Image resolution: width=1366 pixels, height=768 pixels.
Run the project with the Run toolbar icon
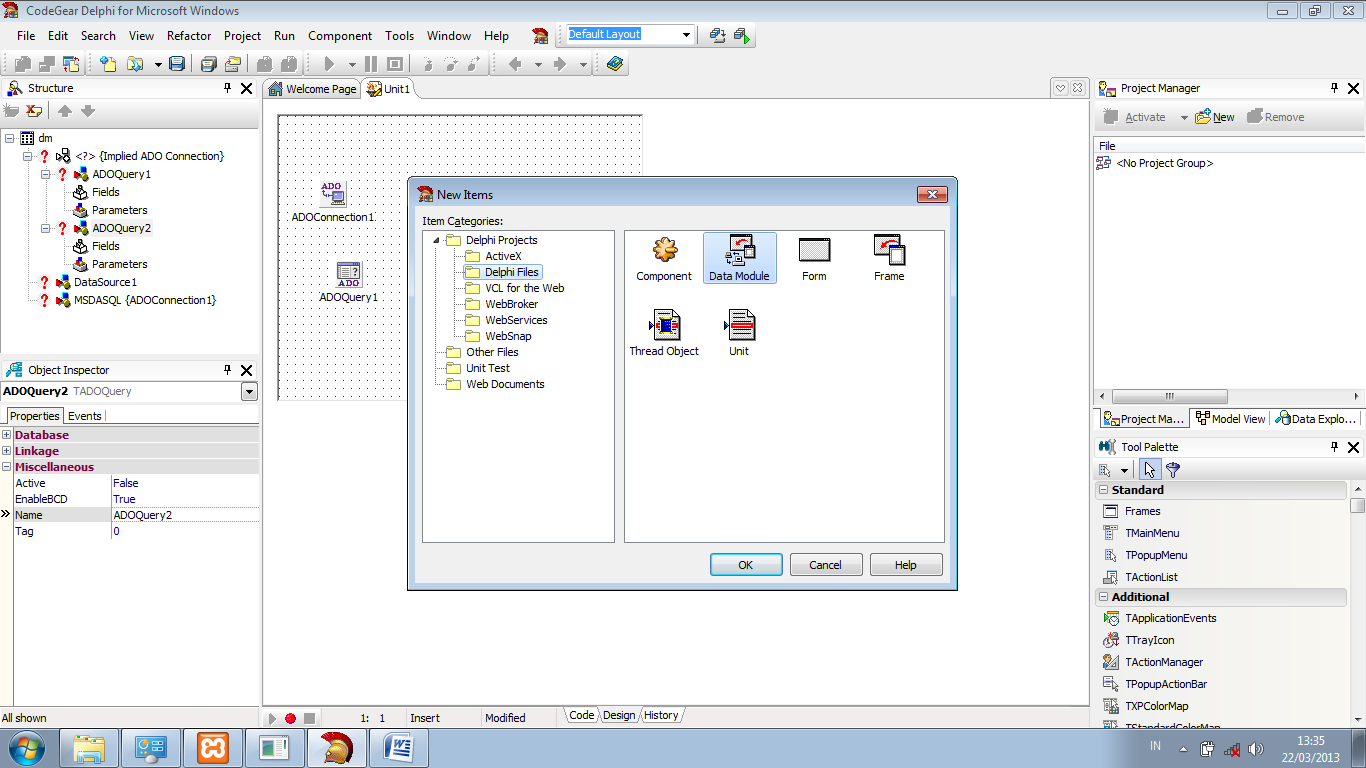[x=330, y=63]
